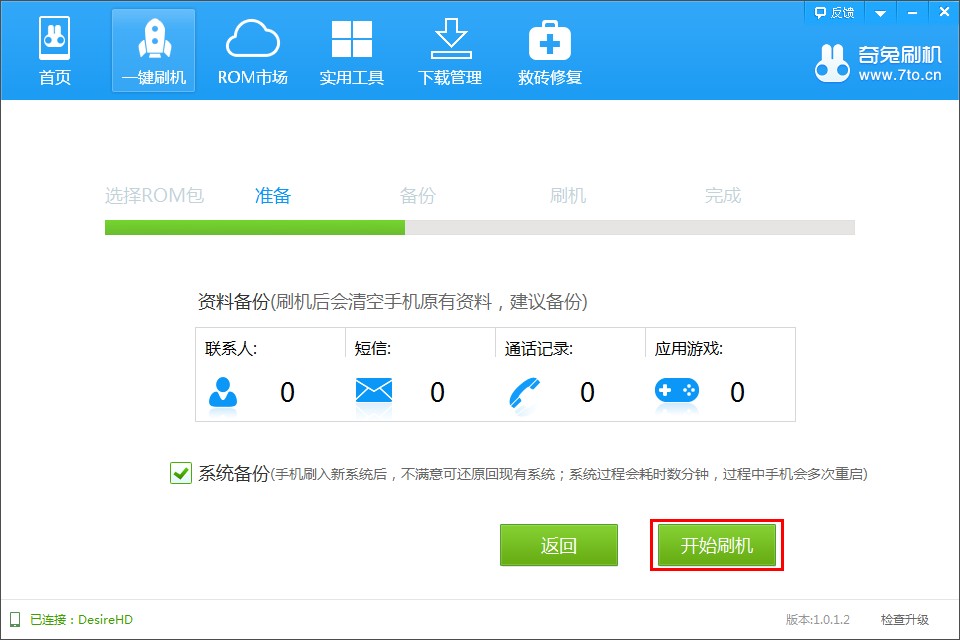Click the 检查升级 check update link
960x640 pixels.
click(x=904, y=620)
